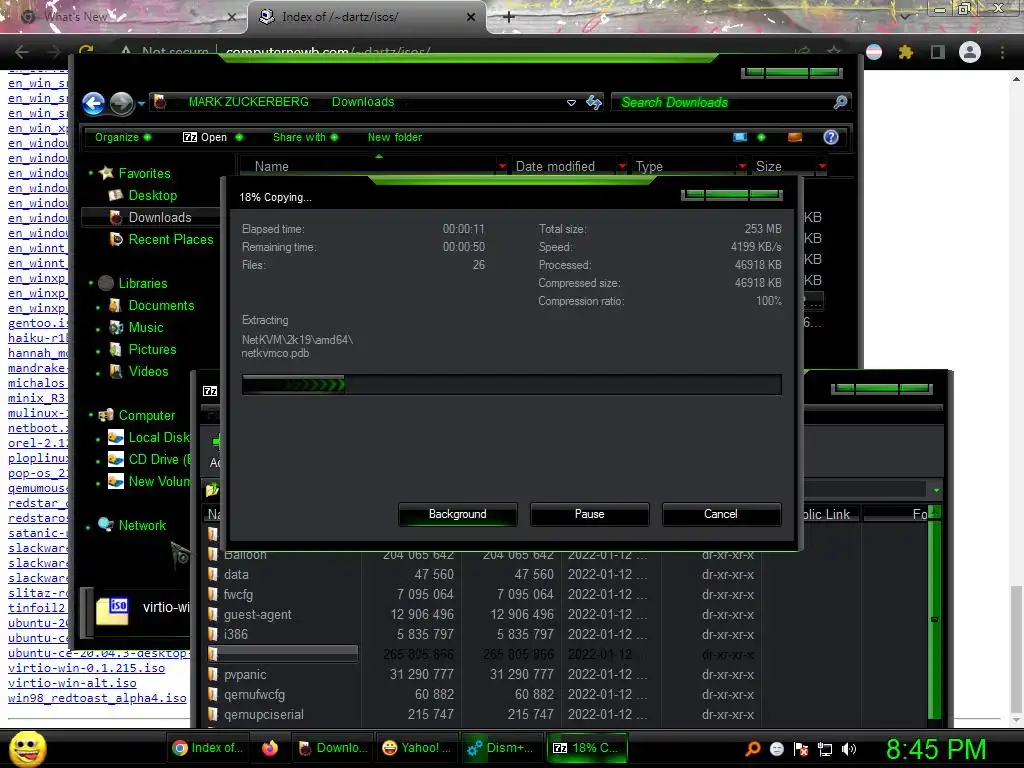Cancel the extraction
Viewport: 1024px width, 768px height.
721,514
